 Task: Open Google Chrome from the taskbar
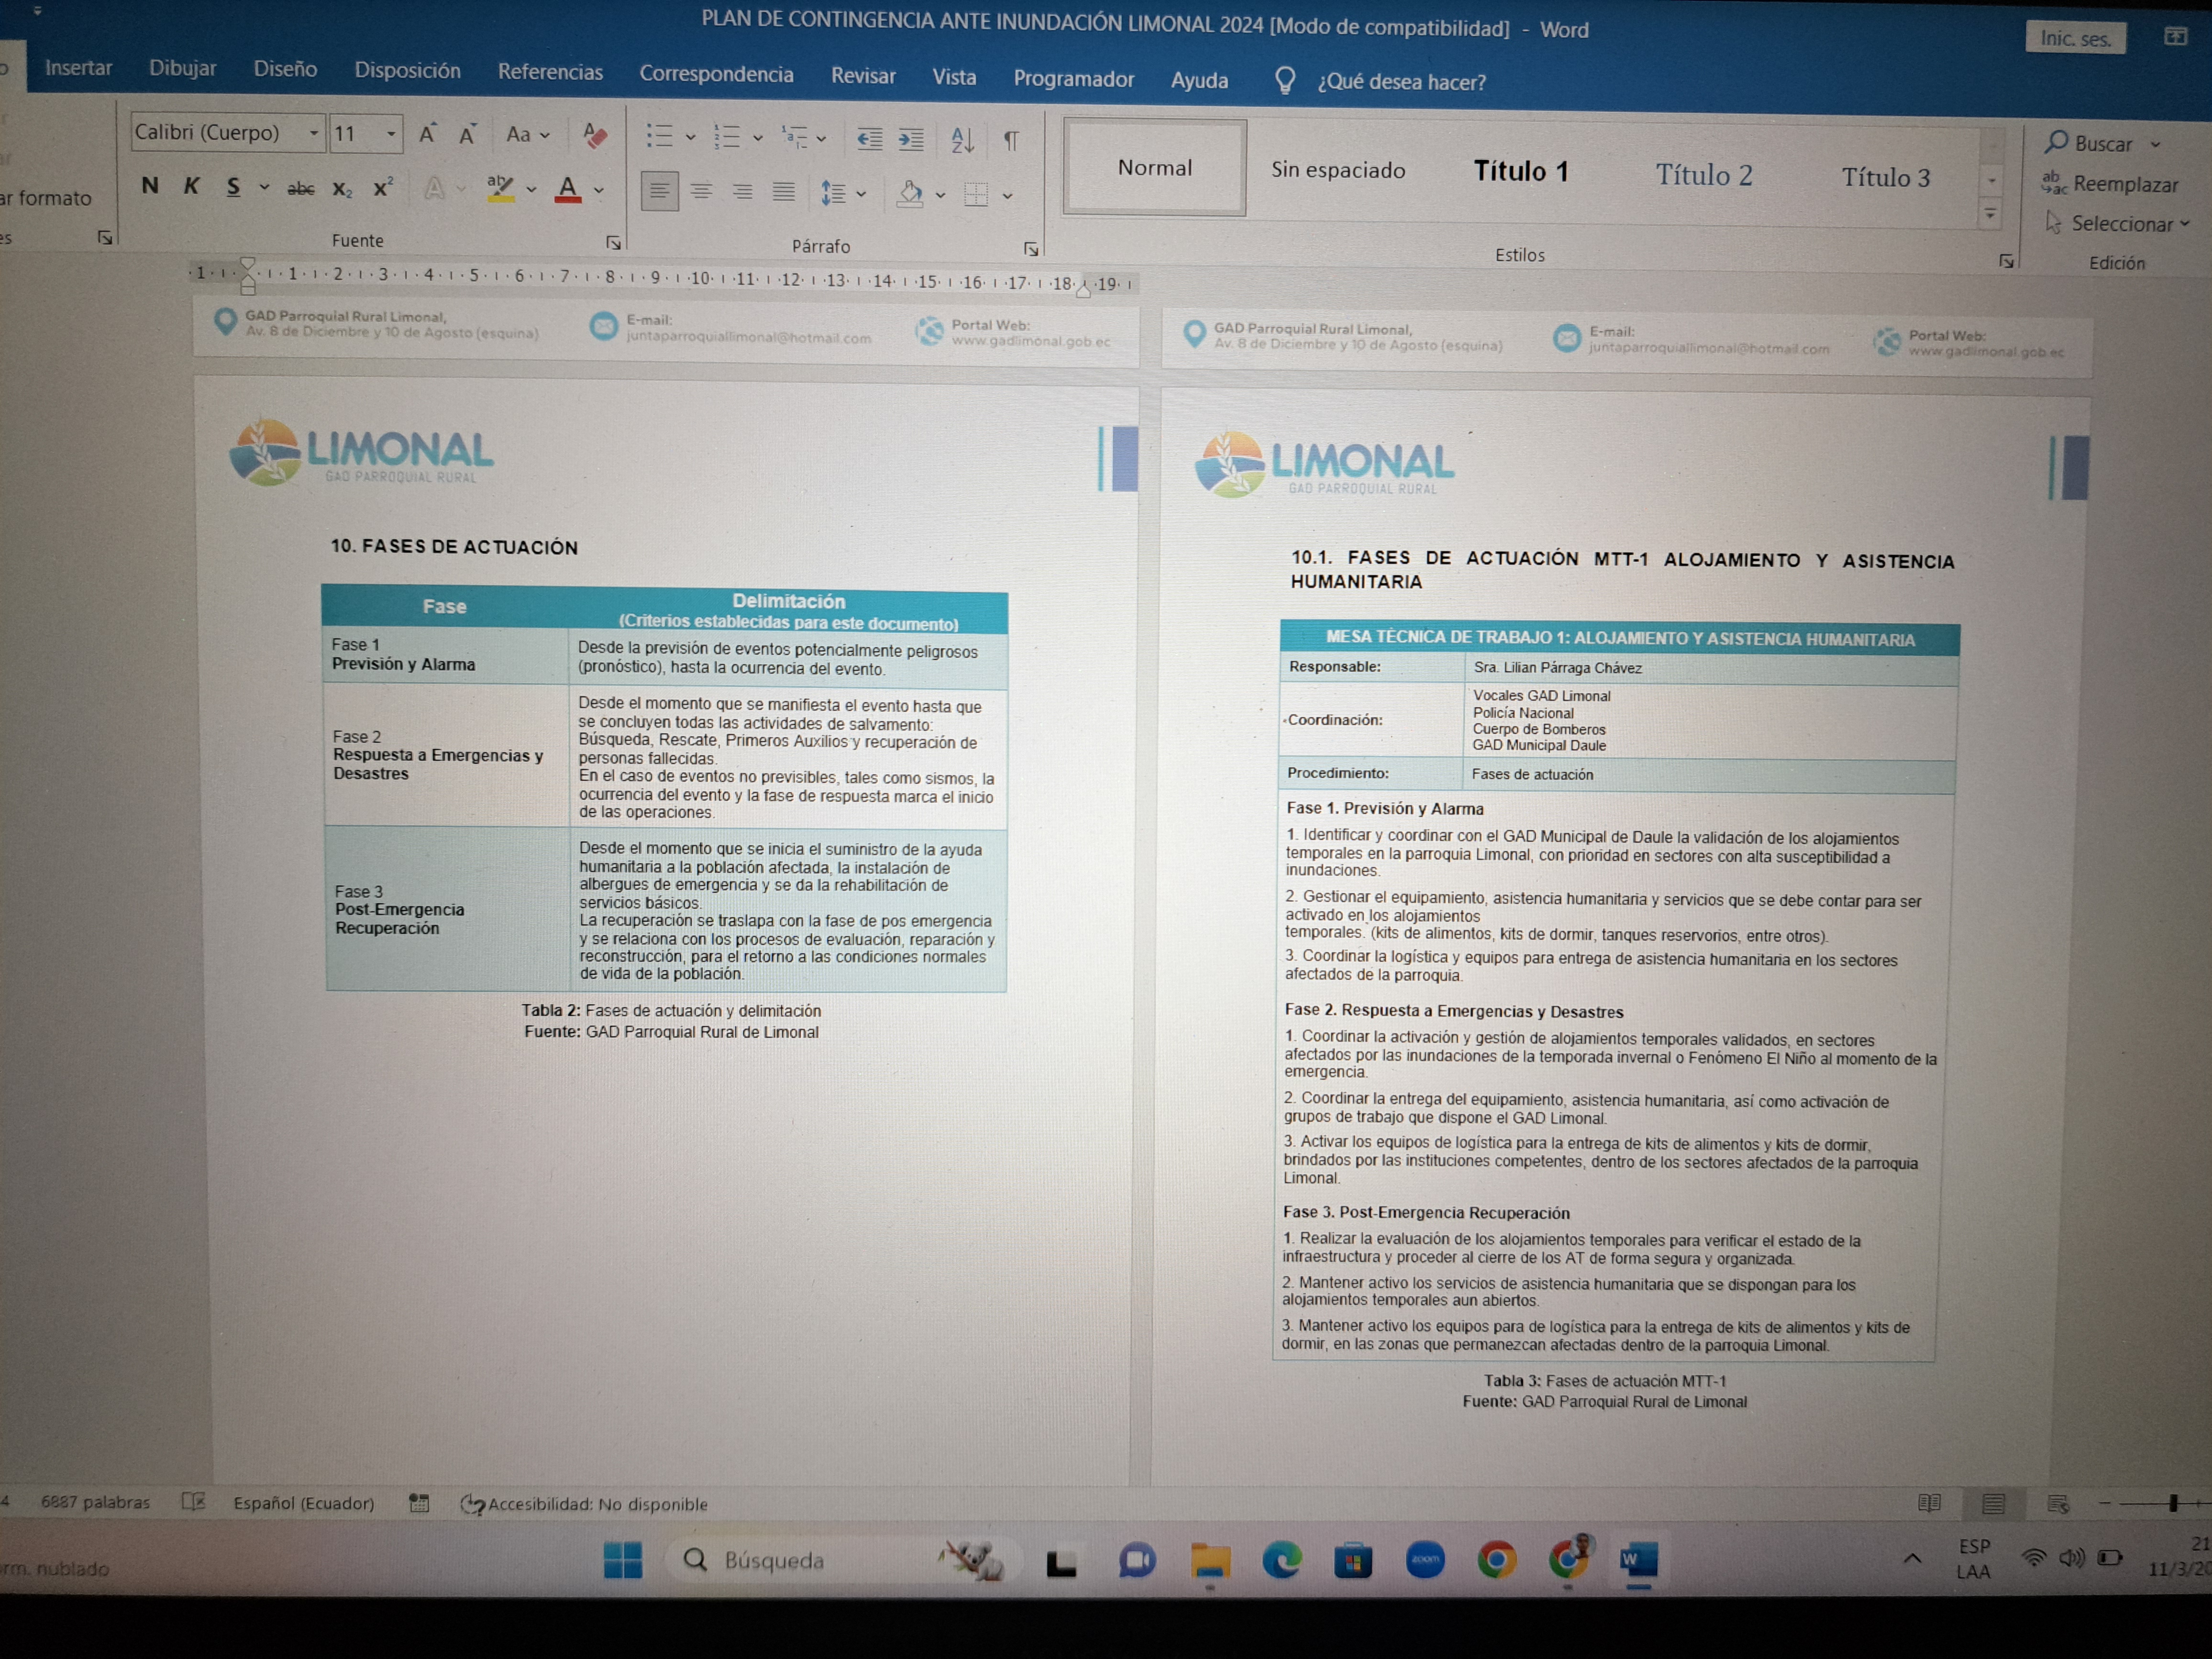click(1496, 1559)
